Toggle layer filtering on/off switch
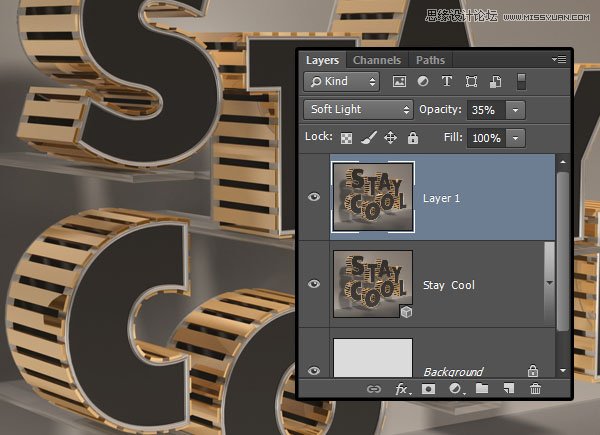 [x=521, y=82]
